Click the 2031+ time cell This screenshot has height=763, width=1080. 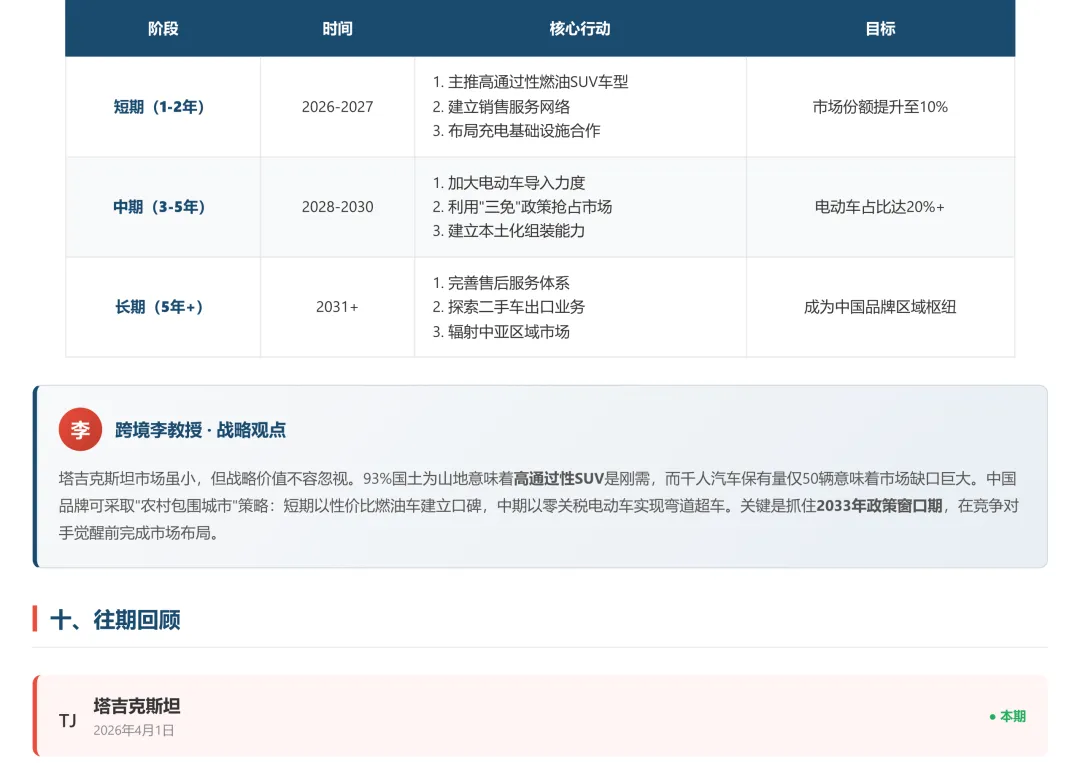[x=338, y=306]
